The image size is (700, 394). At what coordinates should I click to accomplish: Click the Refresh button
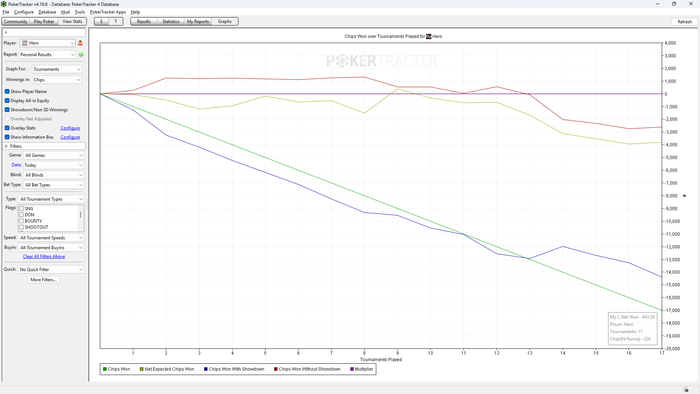coord(684,22)
